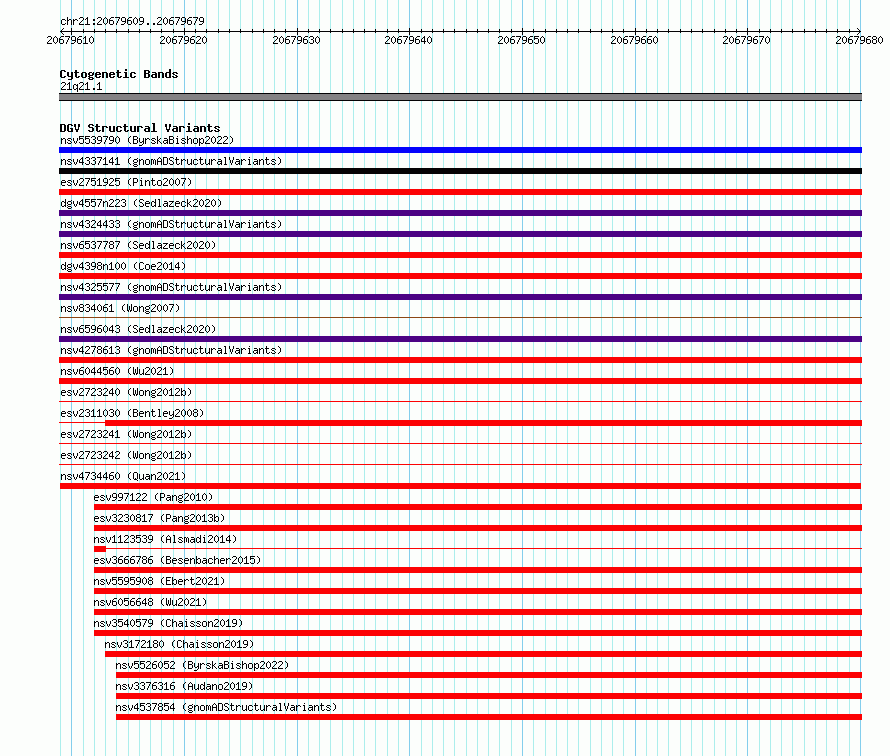890x756 pixels.
Task: Open variant nsv6537787 (Sedlazeck2020)
Action: [x=138, y=245]
